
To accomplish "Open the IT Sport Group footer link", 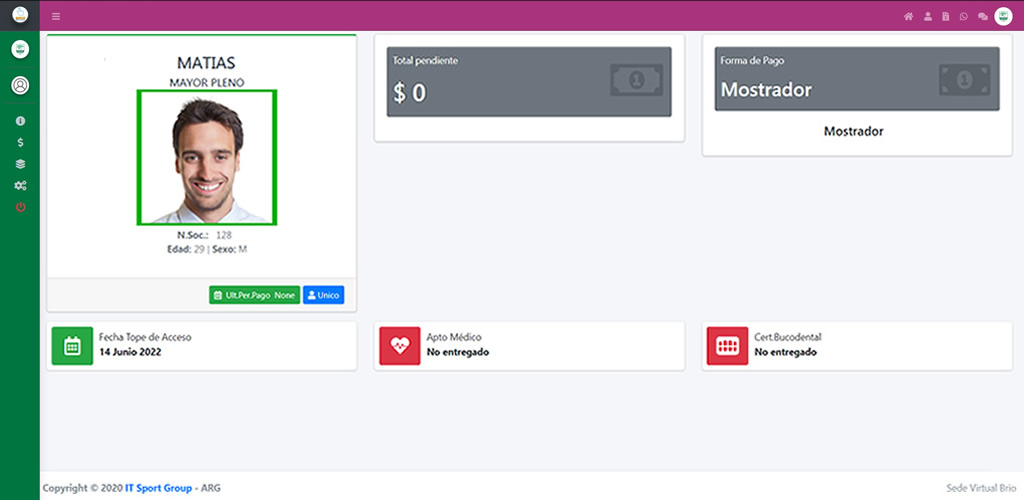I will [159, 488].
